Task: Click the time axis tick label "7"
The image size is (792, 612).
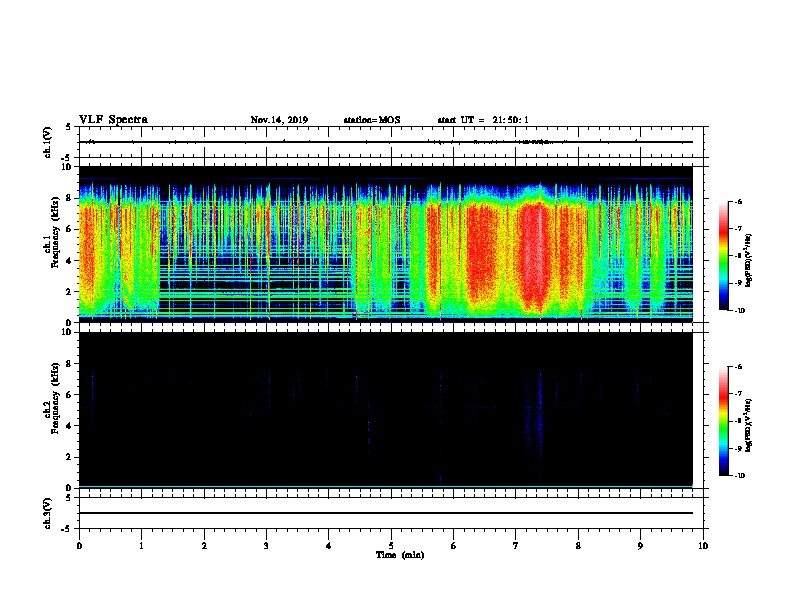Action: 516,546
